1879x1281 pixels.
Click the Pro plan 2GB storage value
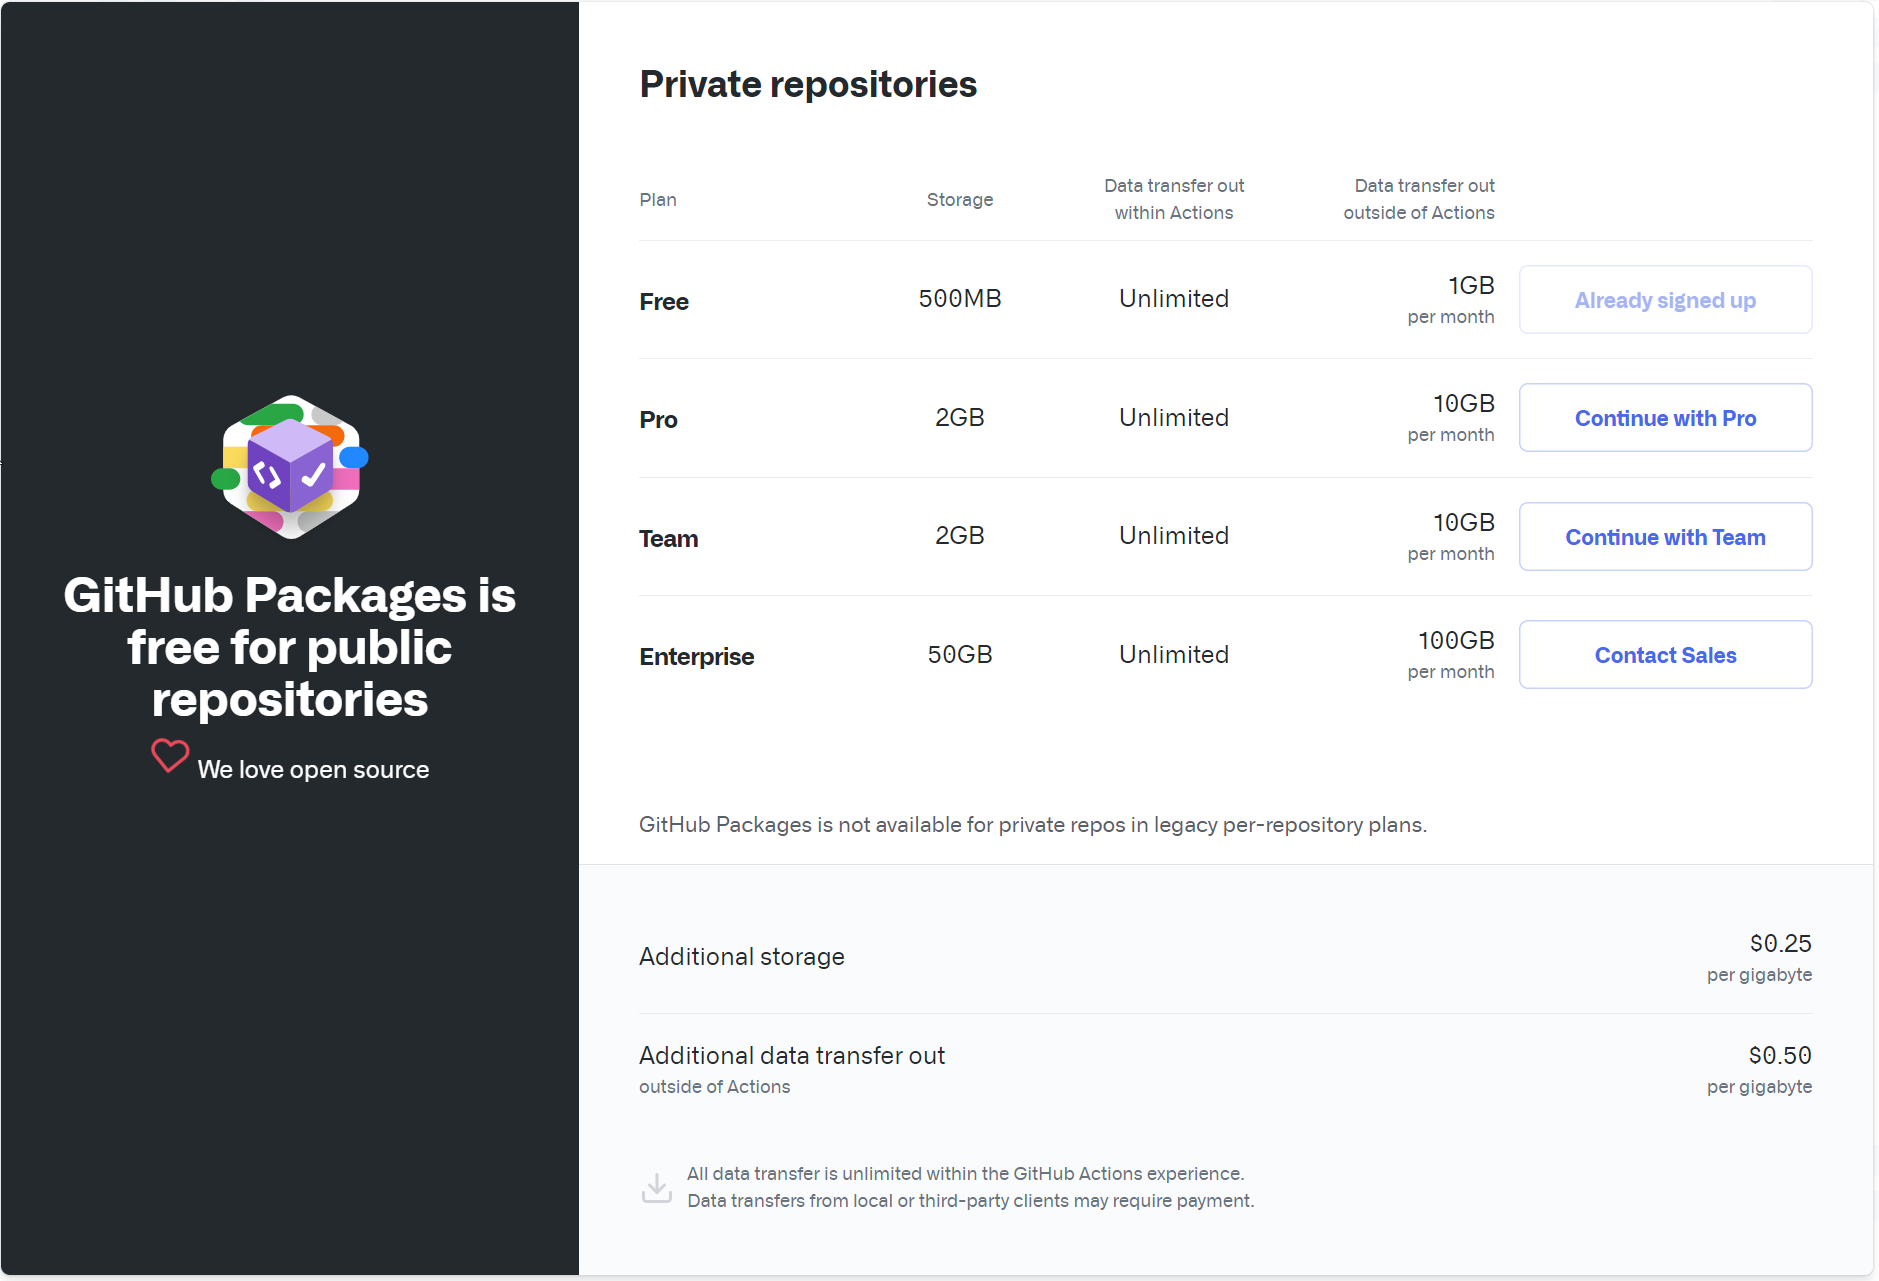pos(959,417)
